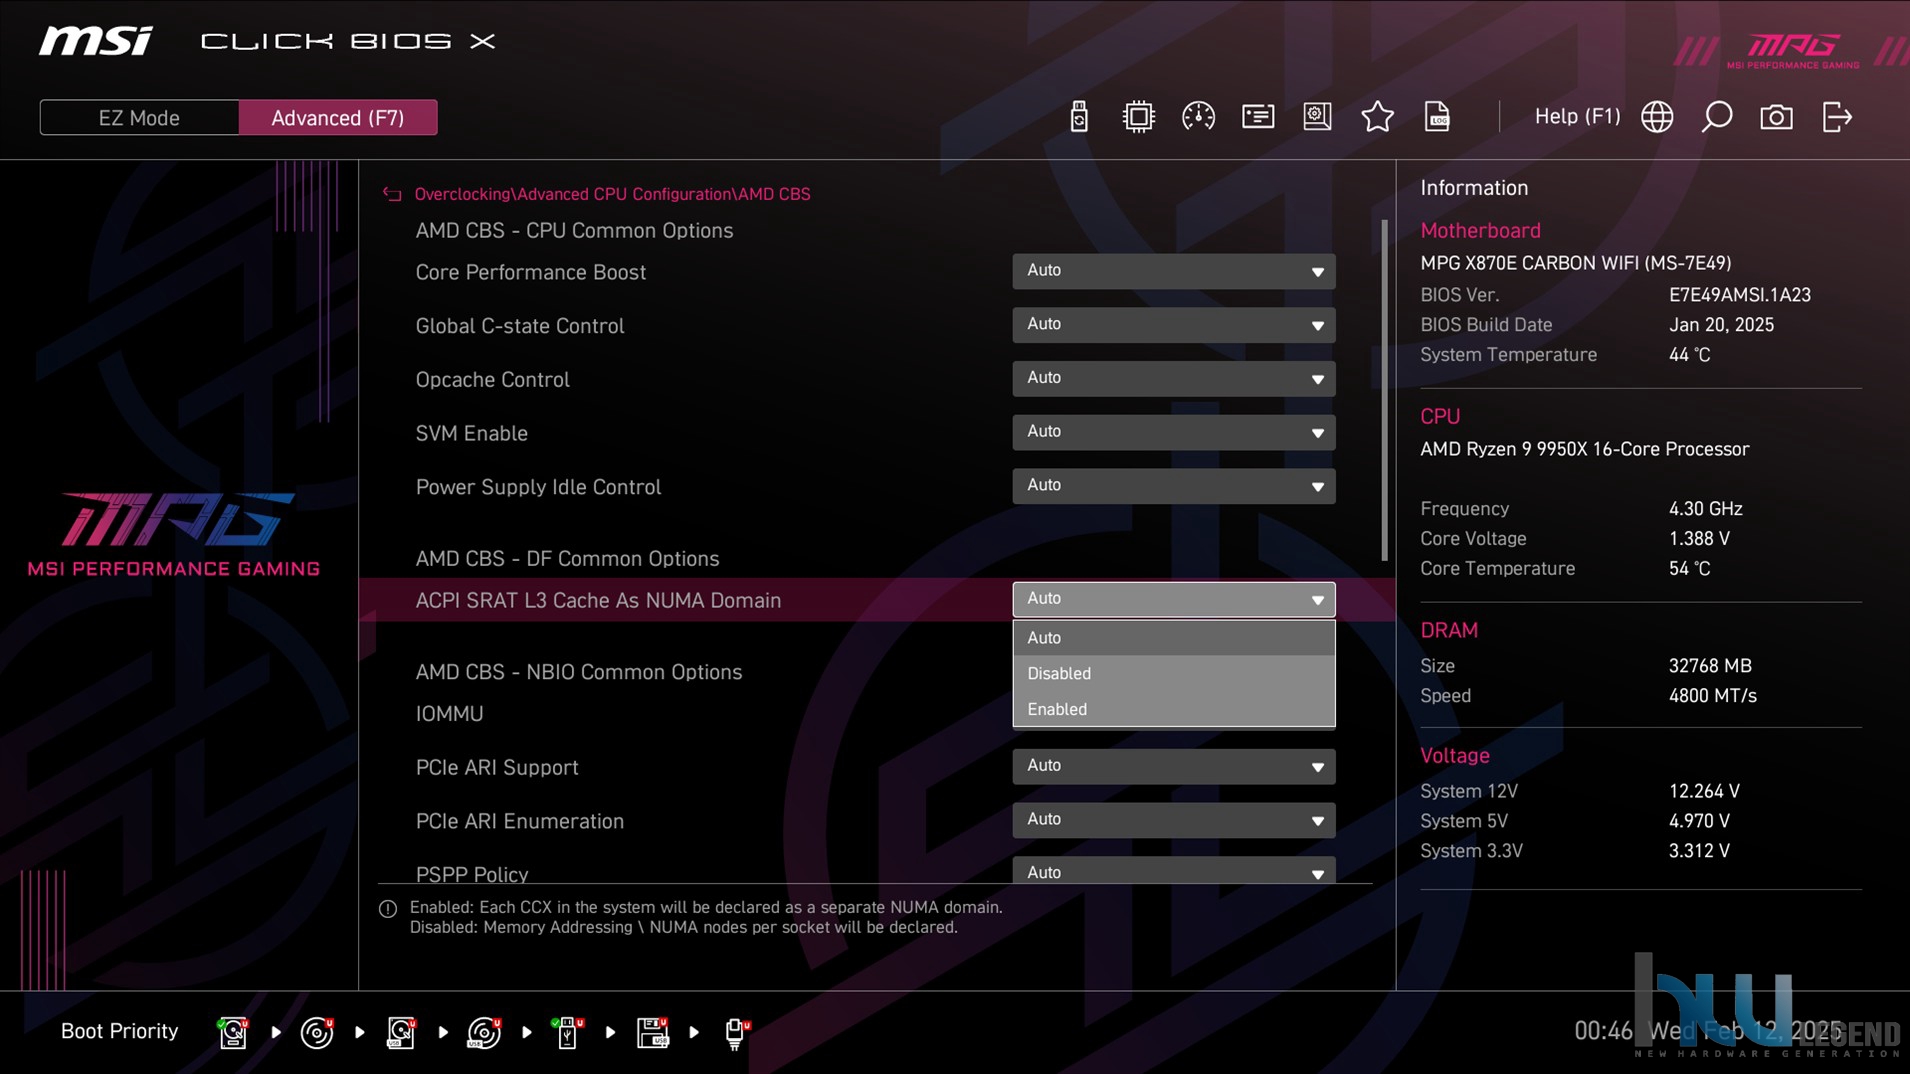Image resolution: width=1910 pixels, height=1074 pixels.
Task: Click AMD CBS - NBIO Common Options heading
Action: point(578,672)
